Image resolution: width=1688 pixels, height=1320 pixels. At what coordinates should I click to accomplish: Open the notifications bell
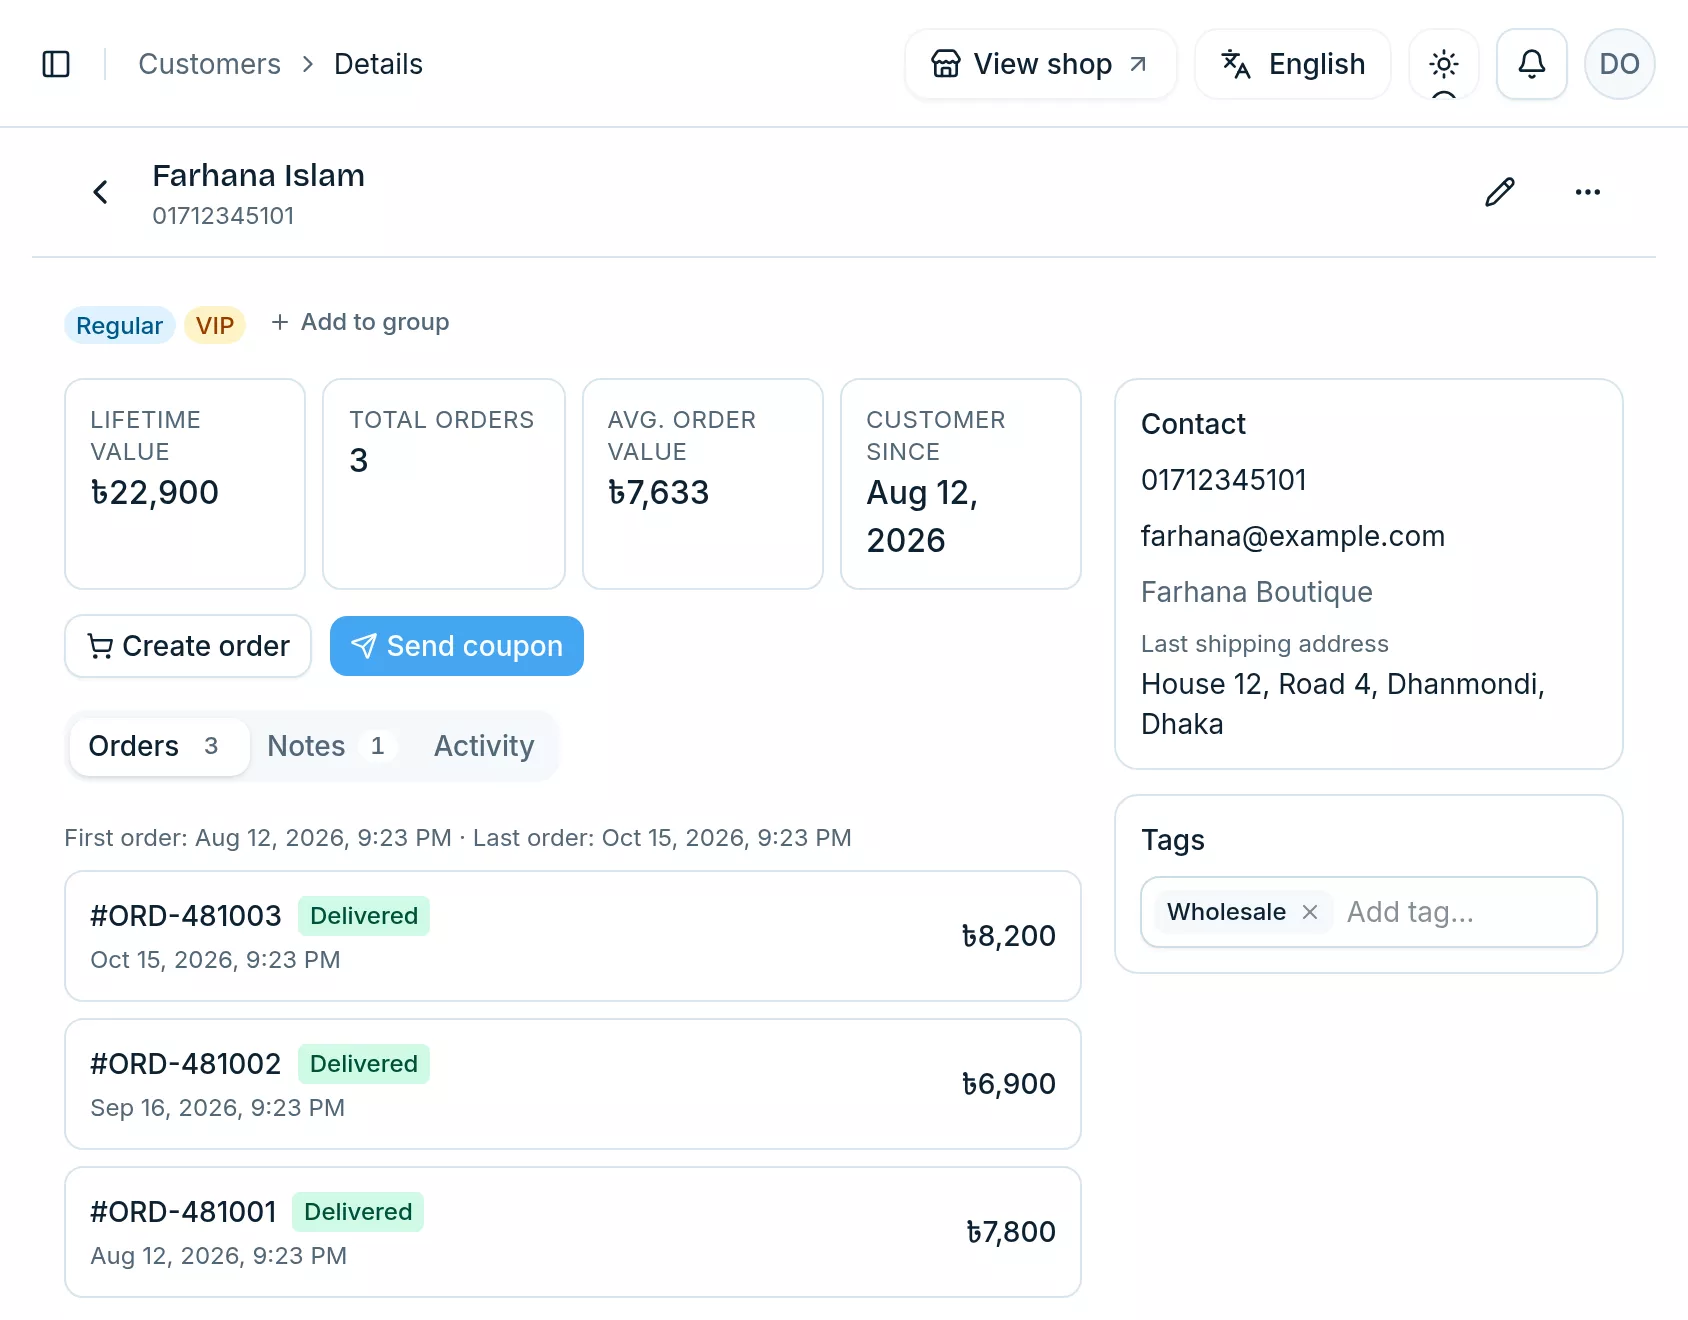tap(1532, 64)
